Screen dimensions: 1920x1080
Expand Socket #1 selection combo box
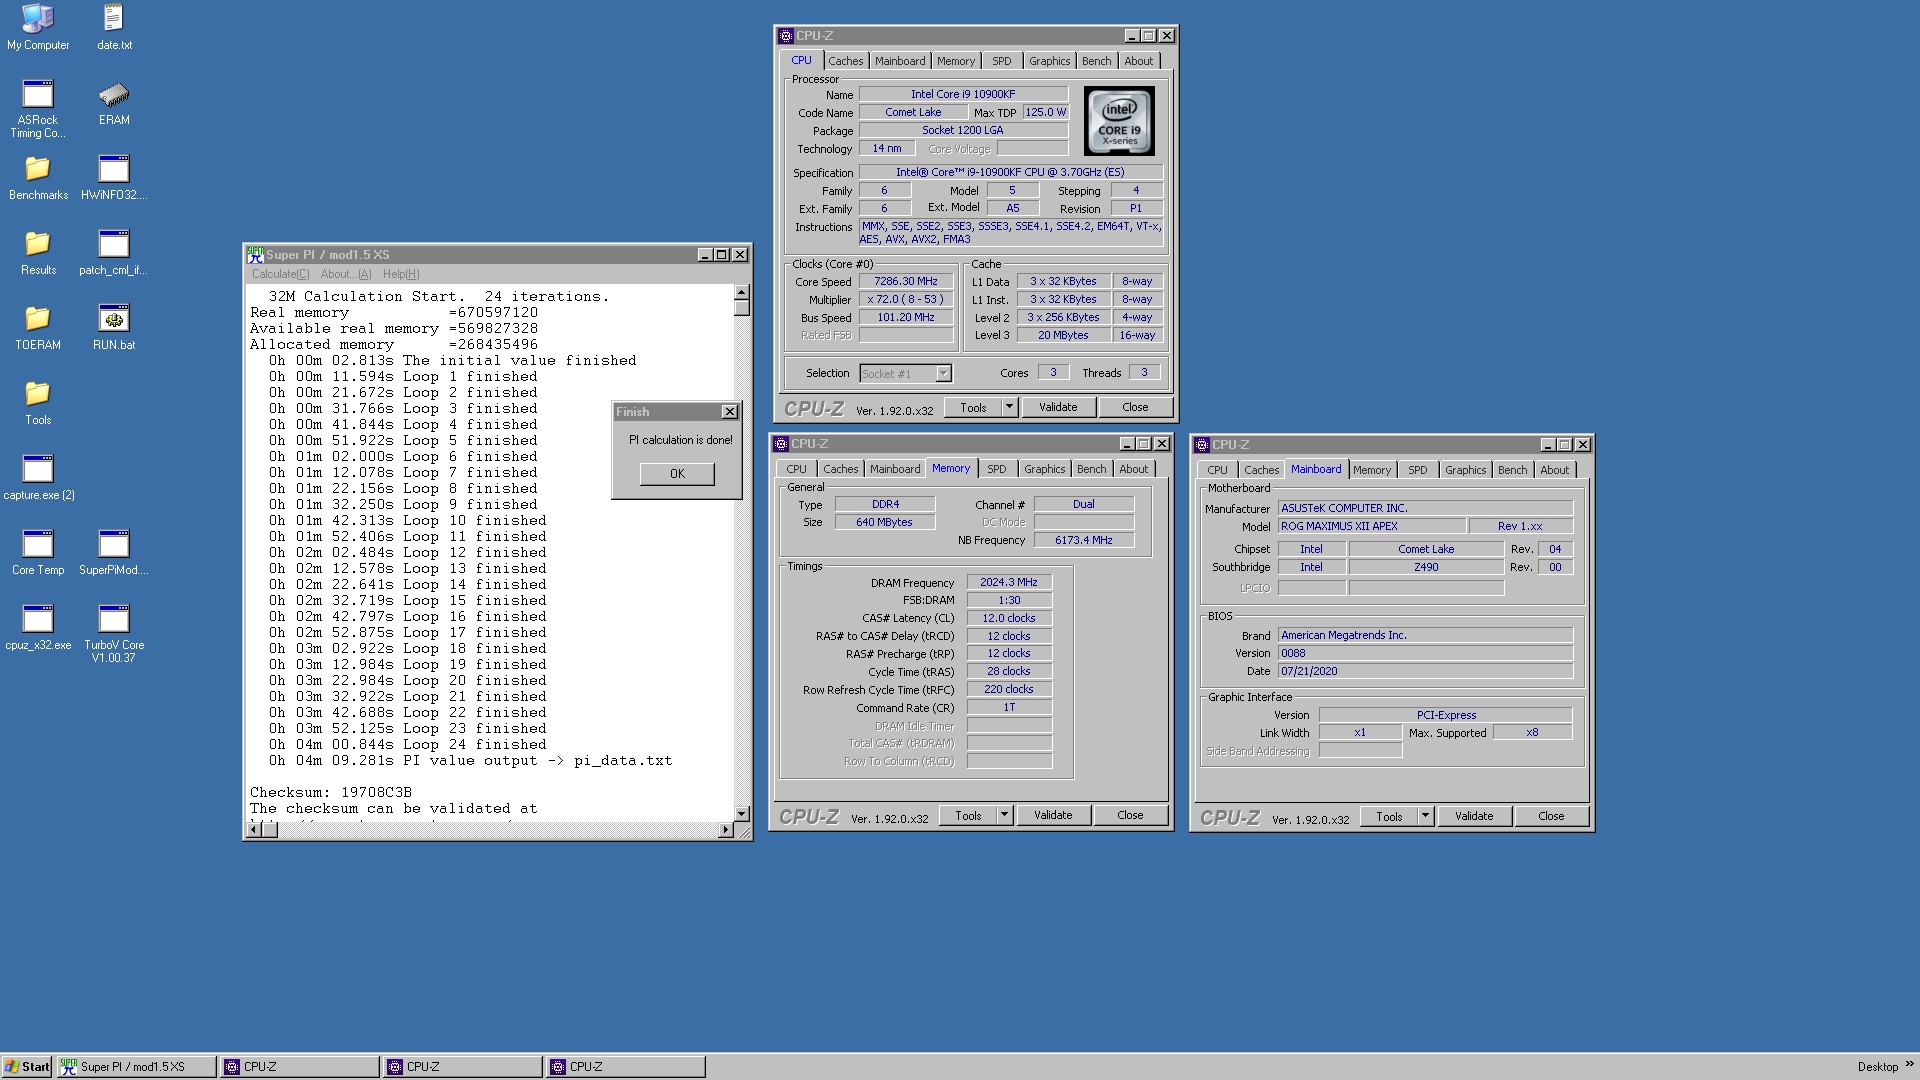(943, 373)
